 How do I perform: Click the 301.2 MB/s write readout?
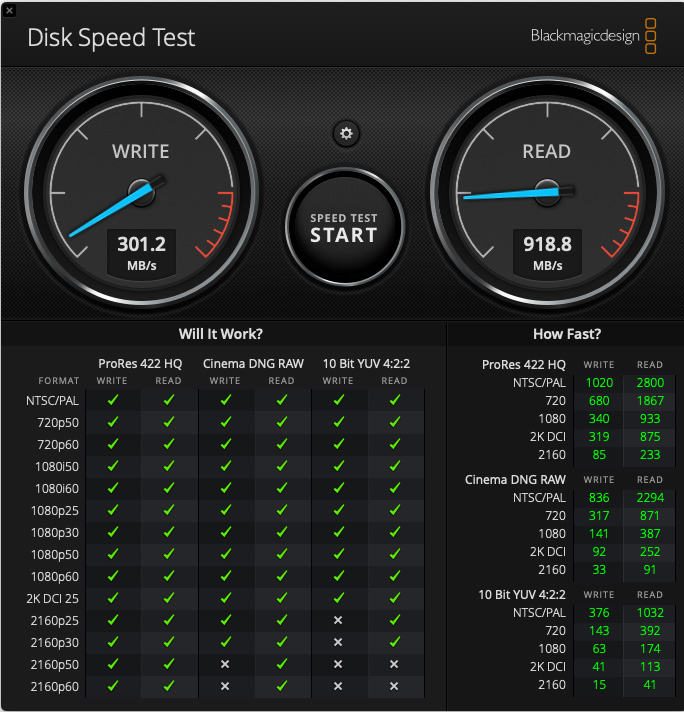point(142,253)
